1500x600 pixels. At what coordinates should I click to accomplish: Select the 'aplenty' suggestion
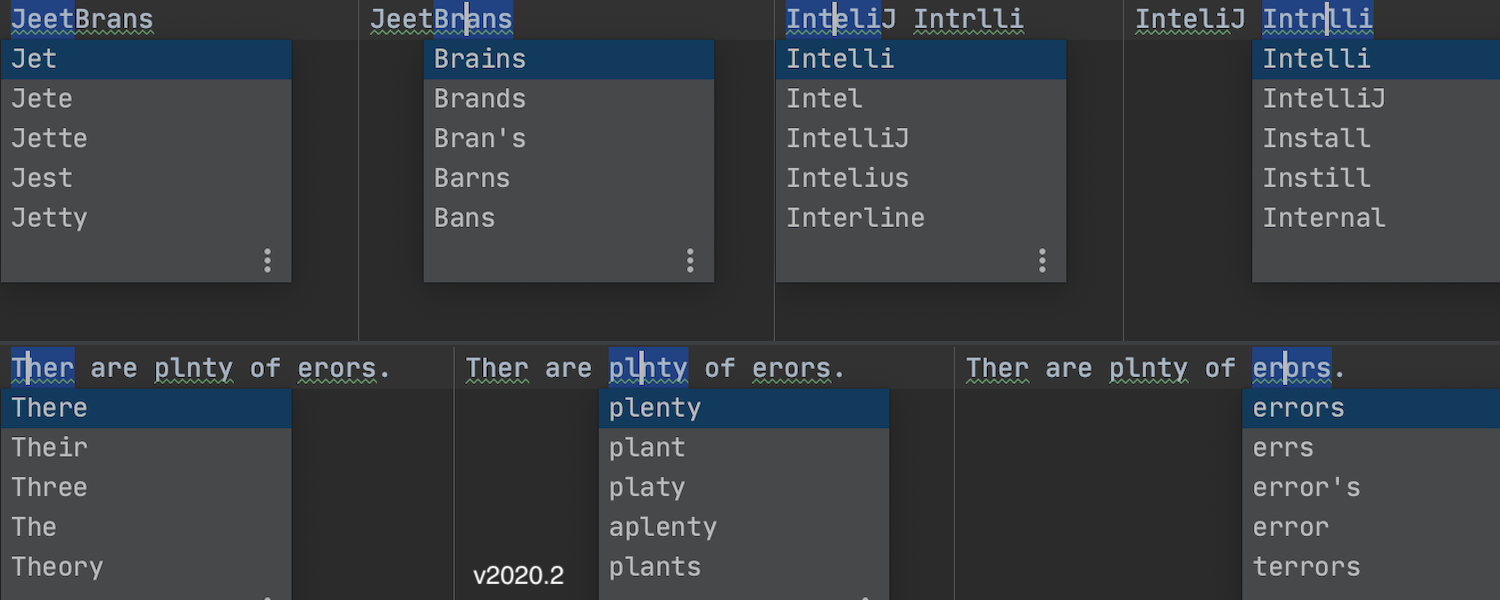(x=744, y=527)
